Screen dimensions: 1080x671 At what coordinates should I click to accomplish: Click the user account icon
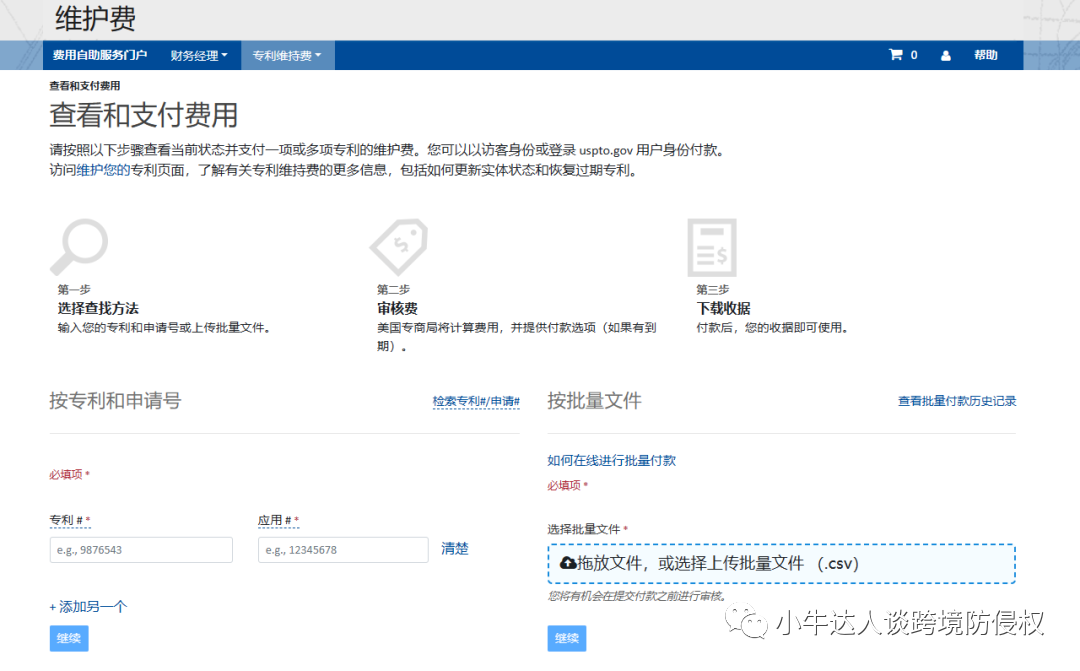click(x=945, y=55)
